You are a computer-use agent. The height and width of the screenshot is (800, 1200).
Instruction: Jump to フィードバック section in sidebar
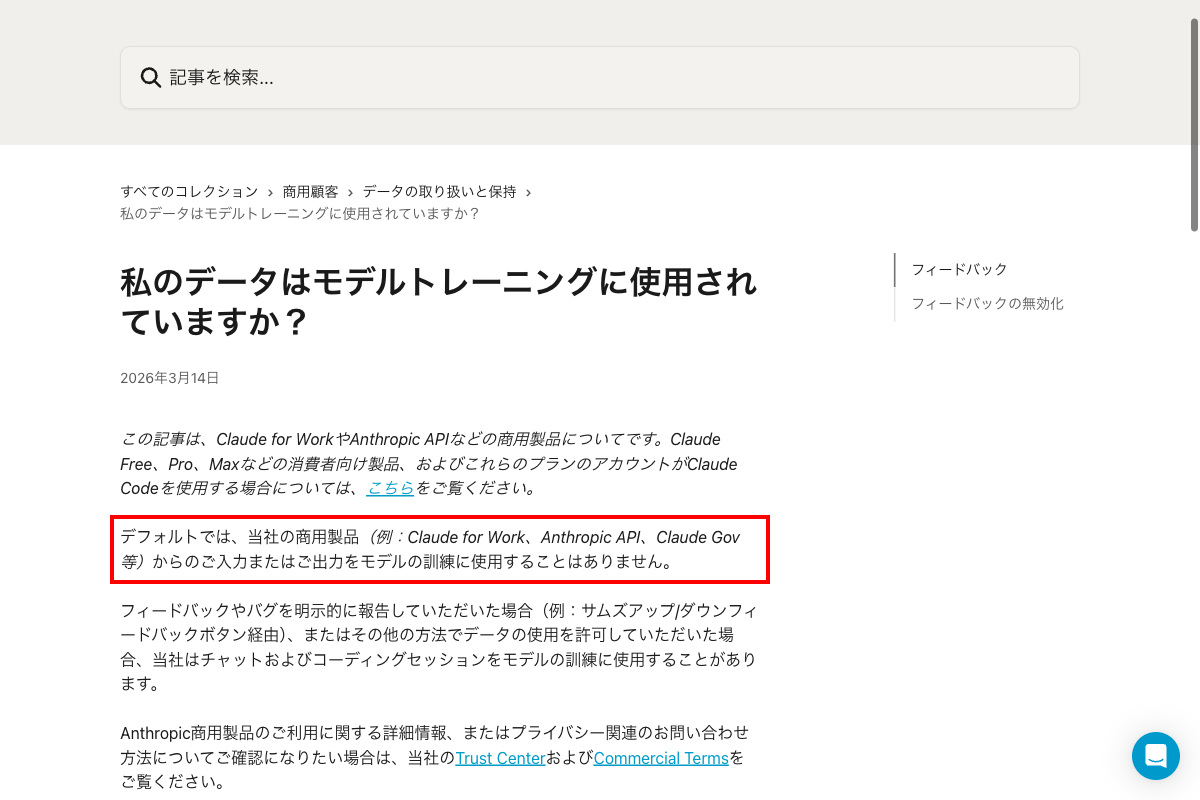tap(959, 269)
